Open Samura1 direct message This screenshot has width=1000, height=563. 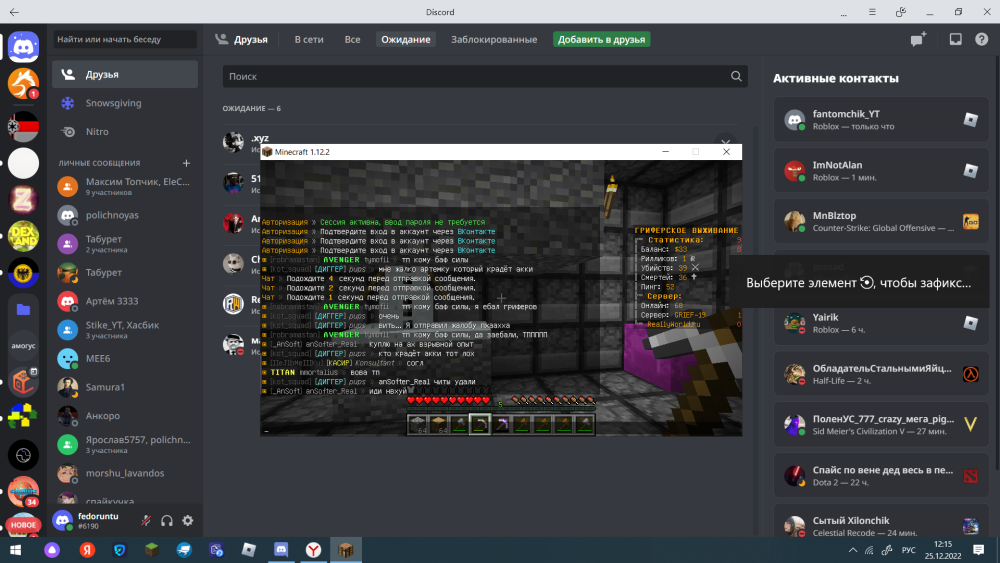(x=125, y=387)
